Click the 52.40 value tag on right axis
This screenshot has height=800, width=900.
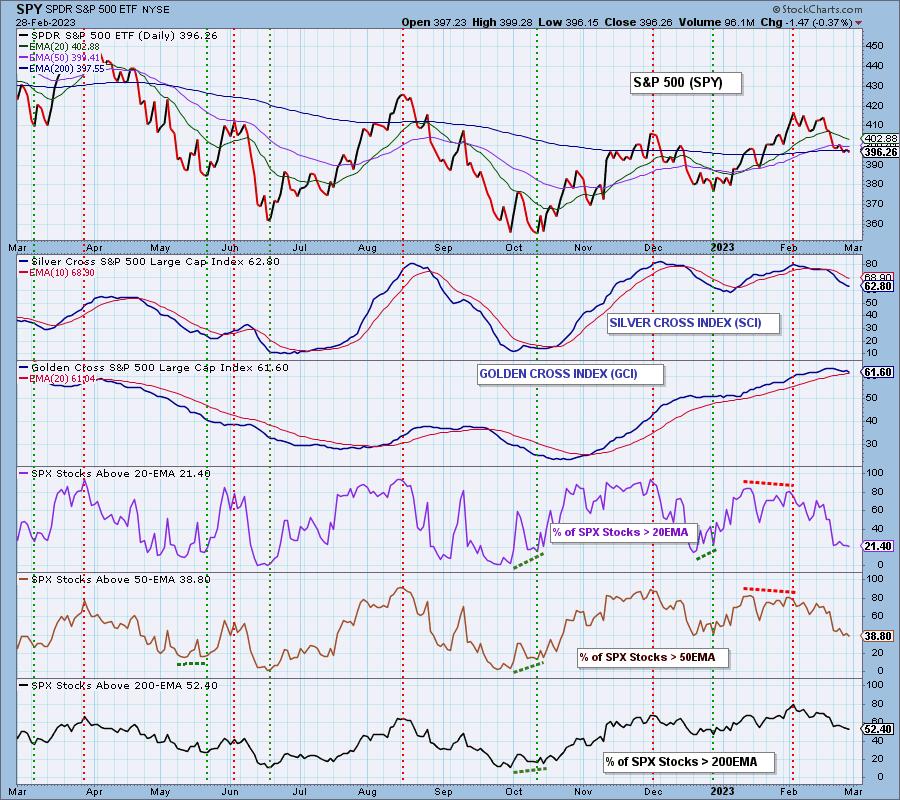point(879,729)
